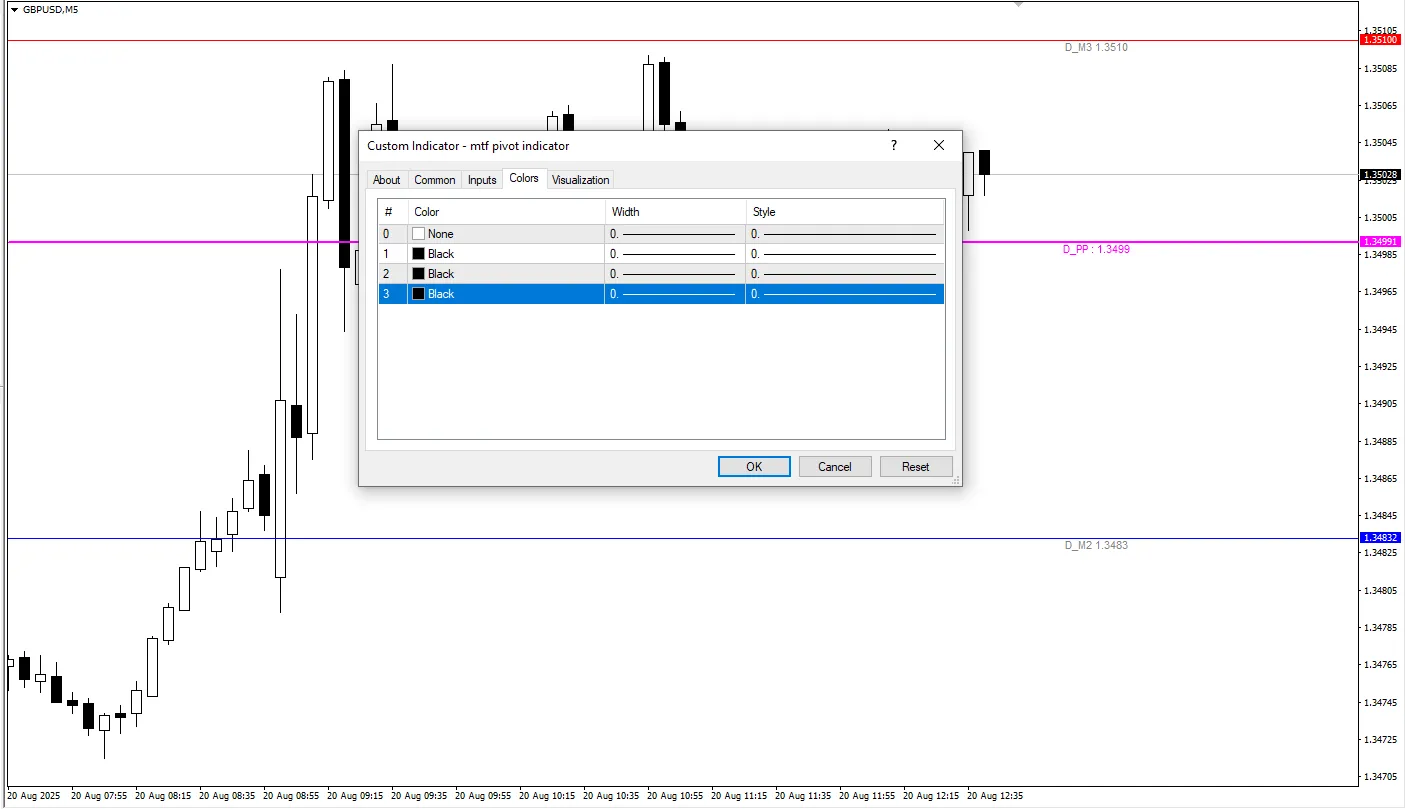The image size is (1405, 809).
Task: Click the Style column header
Action: click(845, 212)
